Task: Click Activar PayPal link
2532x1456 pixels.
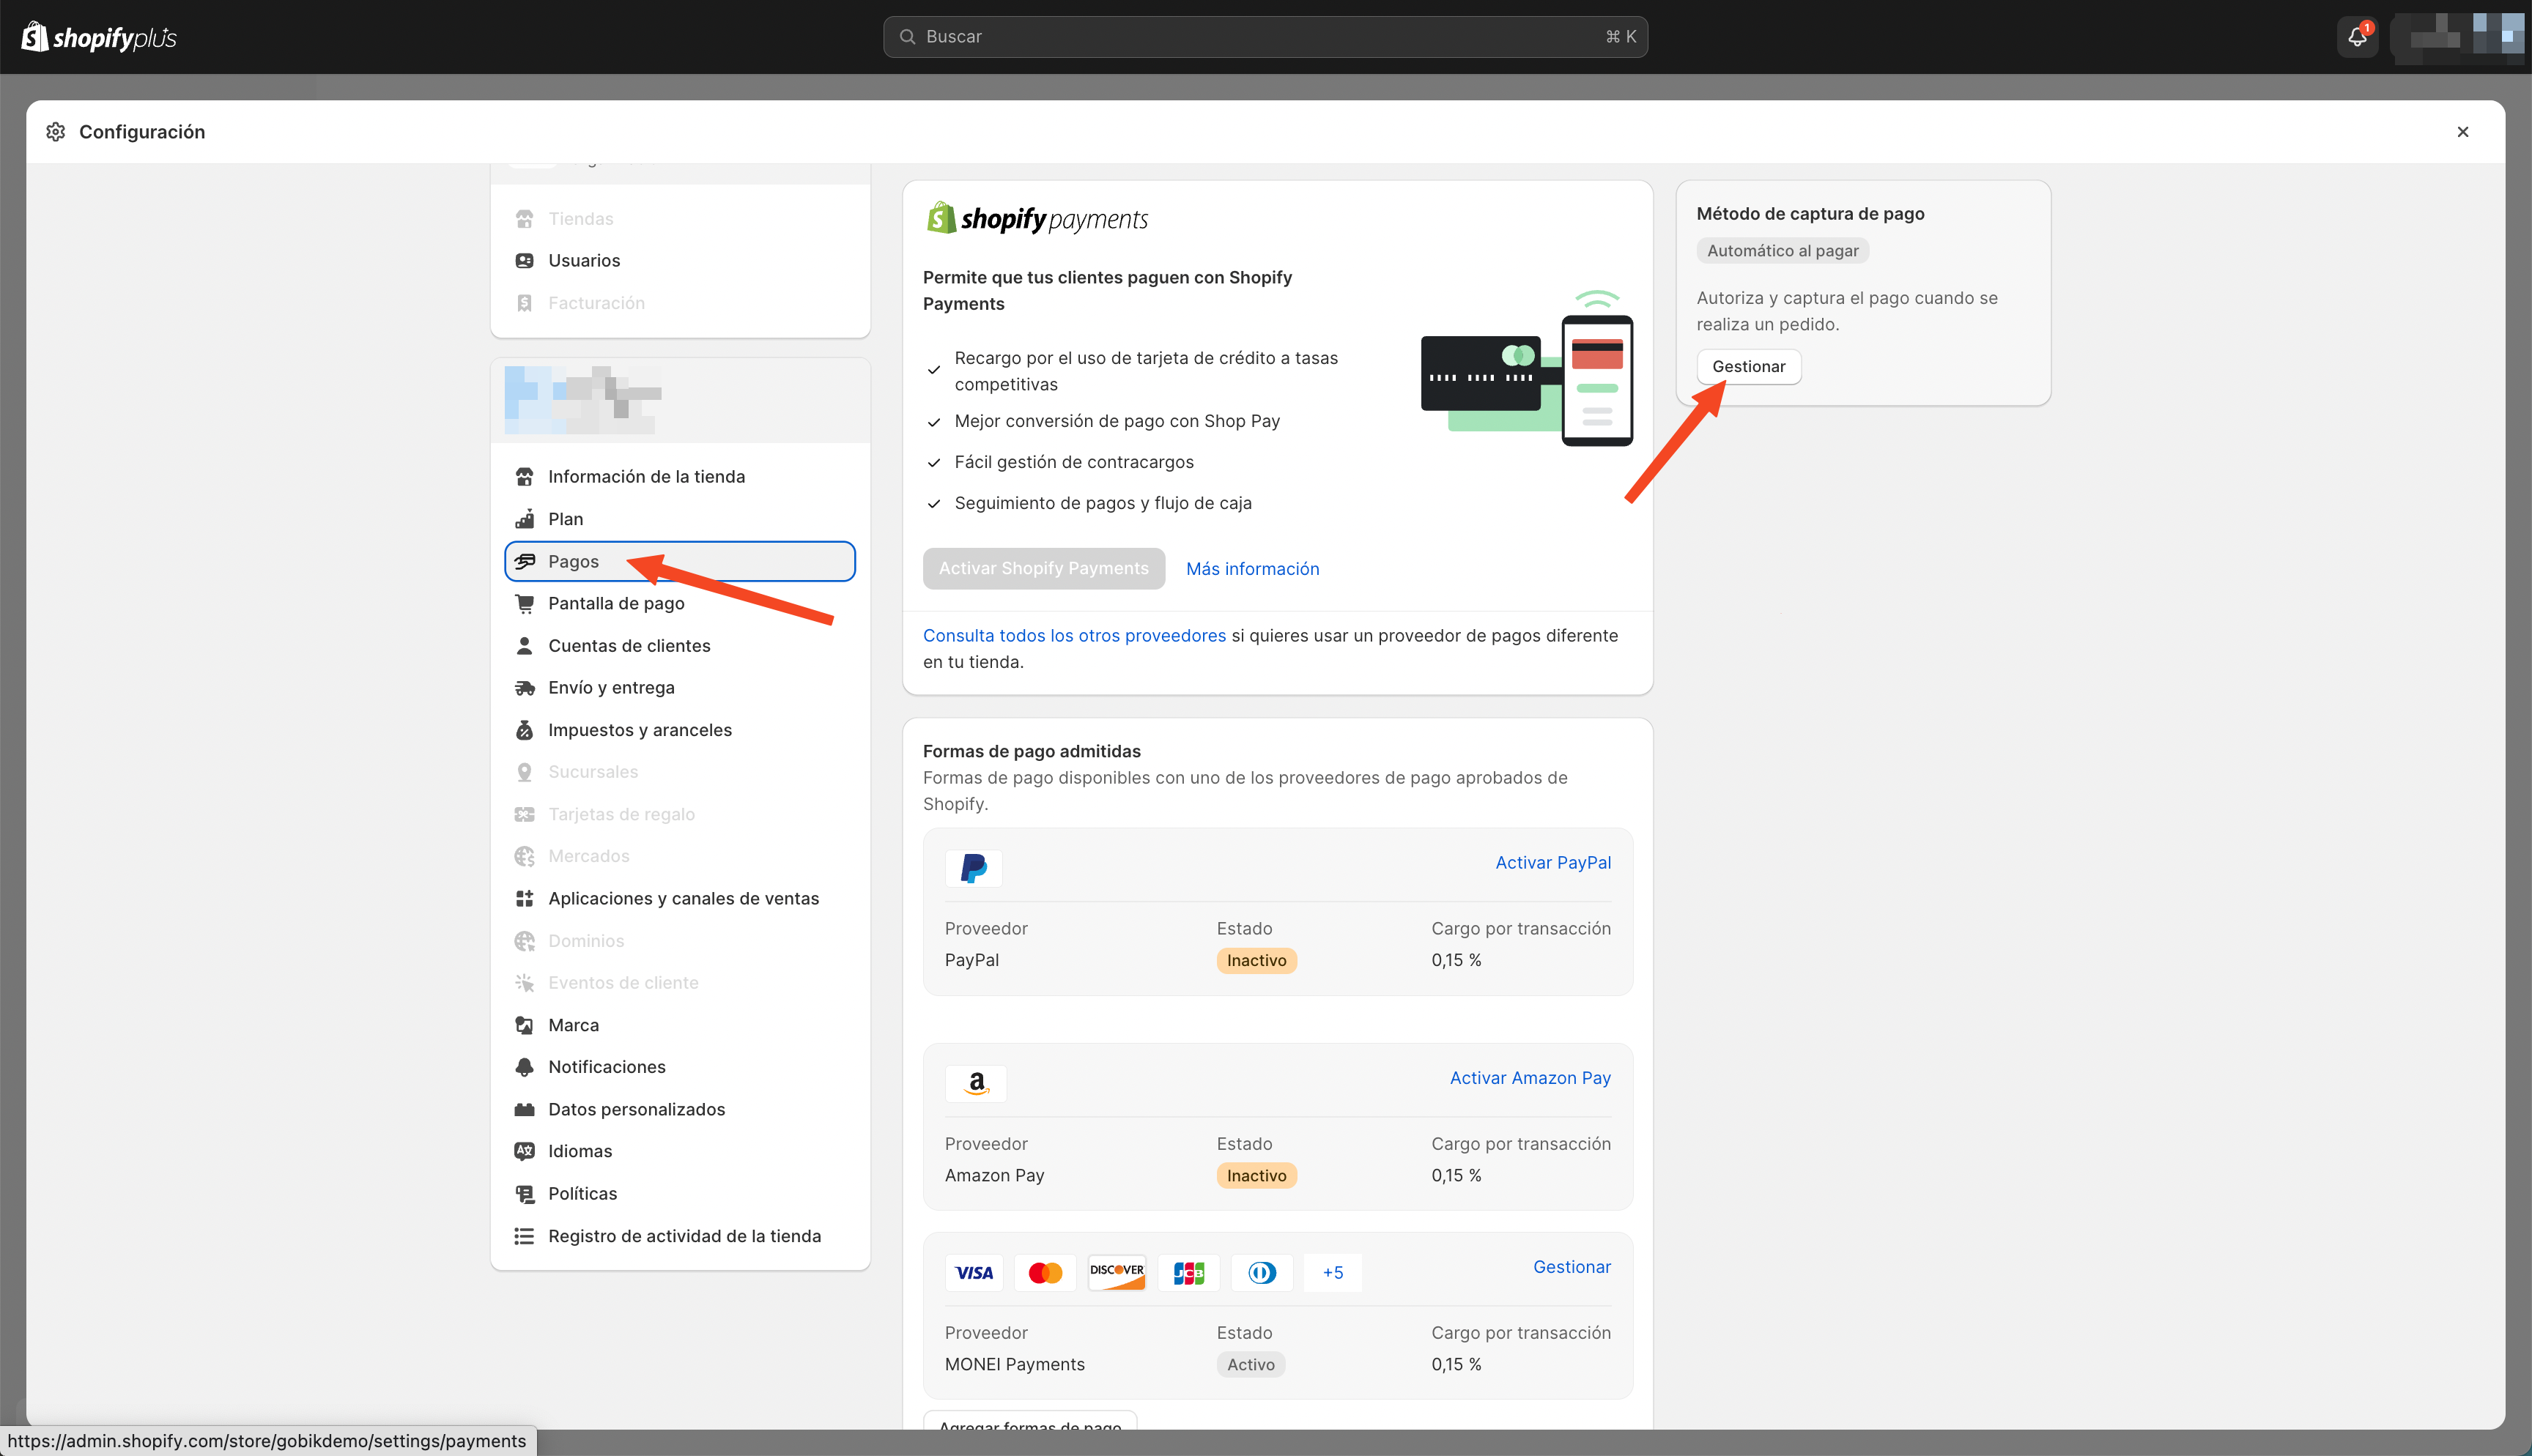Action: [x=1553, y=863]
